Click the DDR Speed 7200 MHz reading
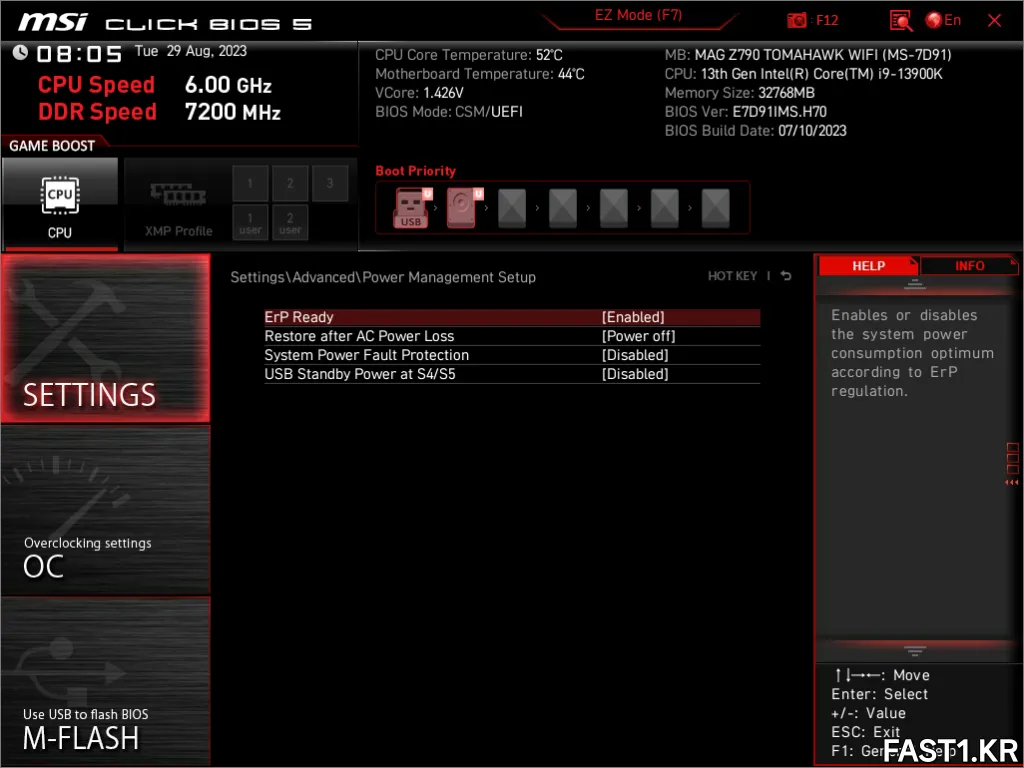1024x768 pixels. 159,112
